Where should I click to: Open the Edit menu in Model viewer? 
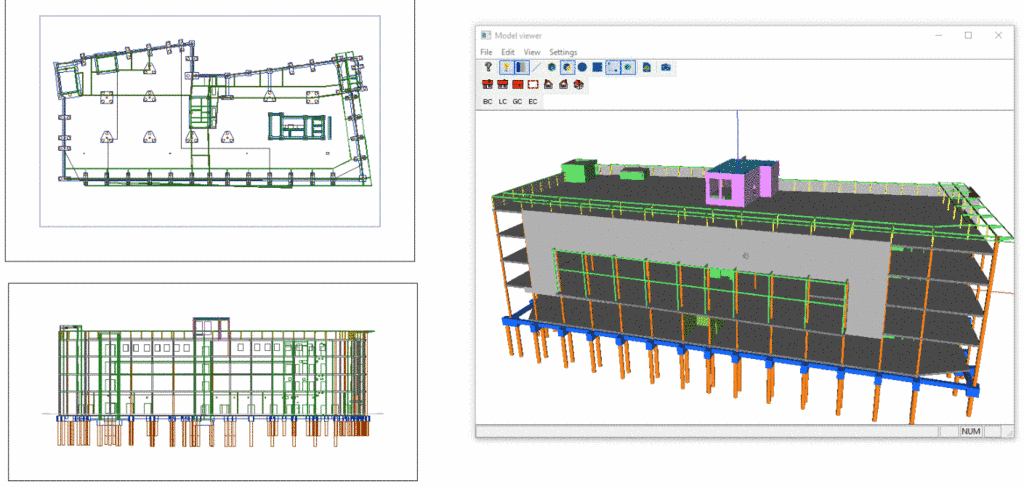(x=508, y=52)
